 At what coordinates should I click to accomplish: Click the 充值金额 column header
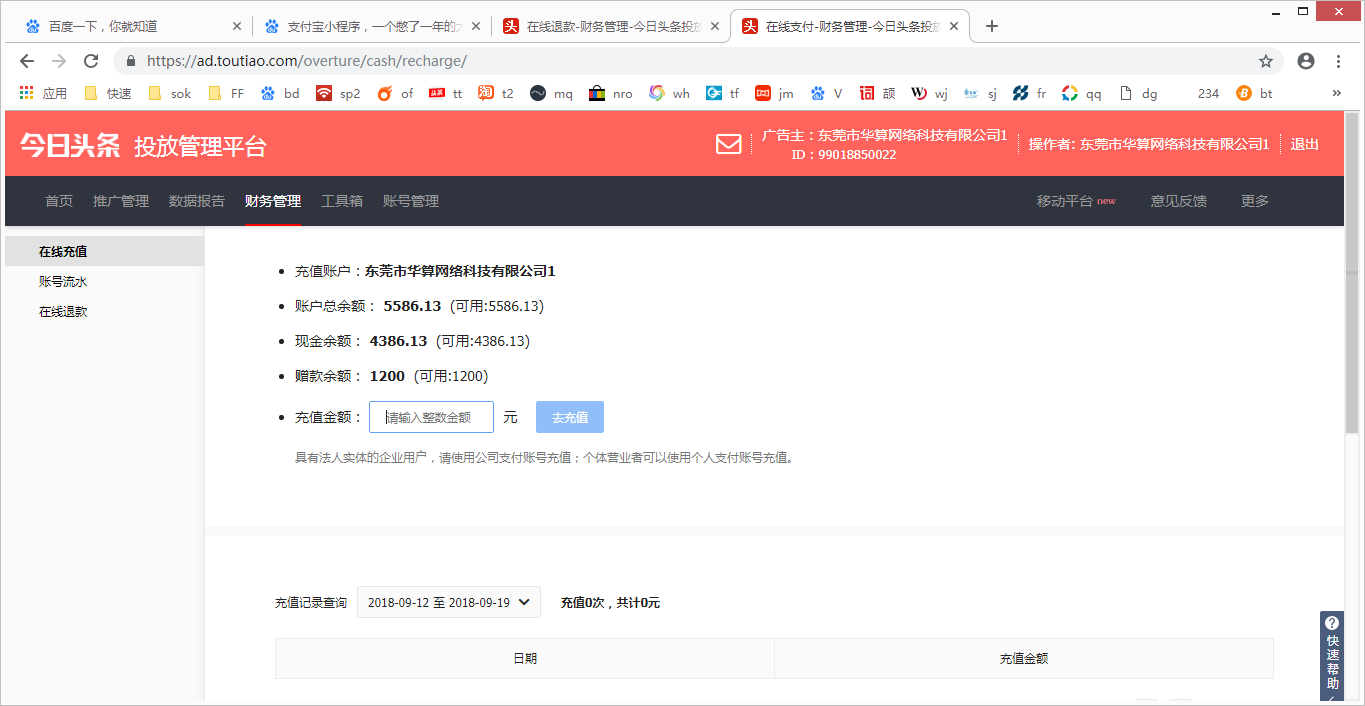tap(1024, 658)
